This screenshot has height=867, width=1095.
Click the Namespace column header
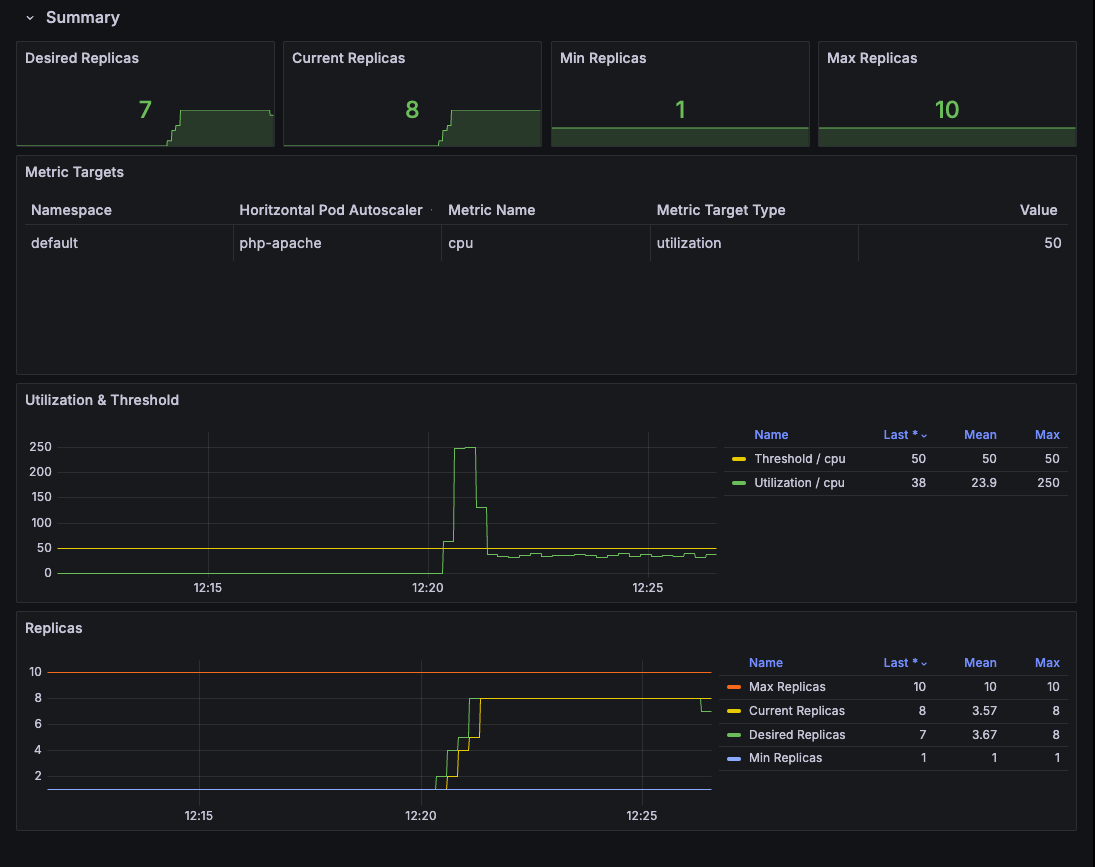point(71,210)
